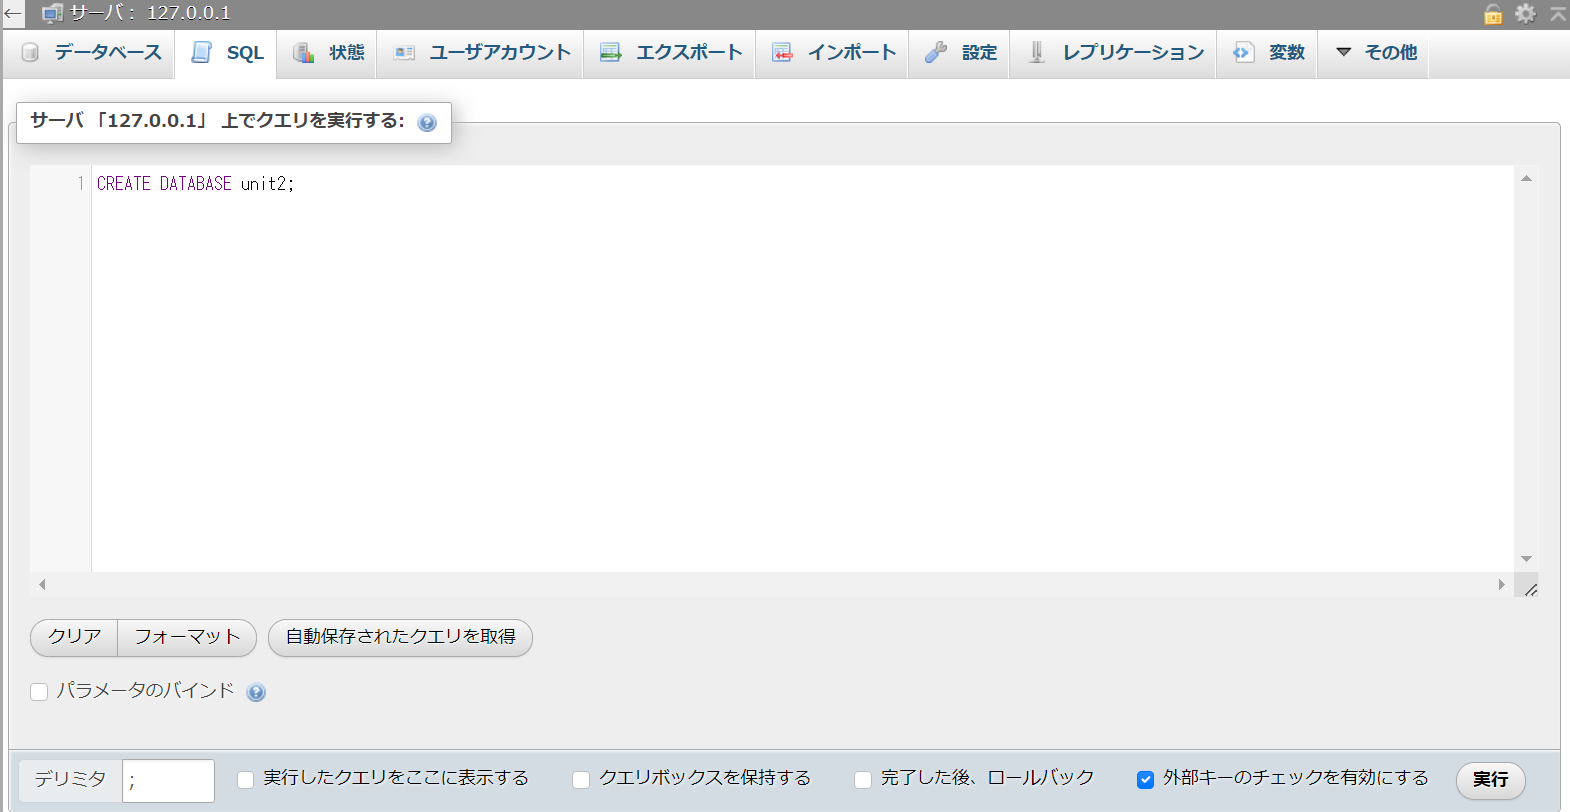
Task: Open page settings gear icon
Action: (x=1525, y=13)
